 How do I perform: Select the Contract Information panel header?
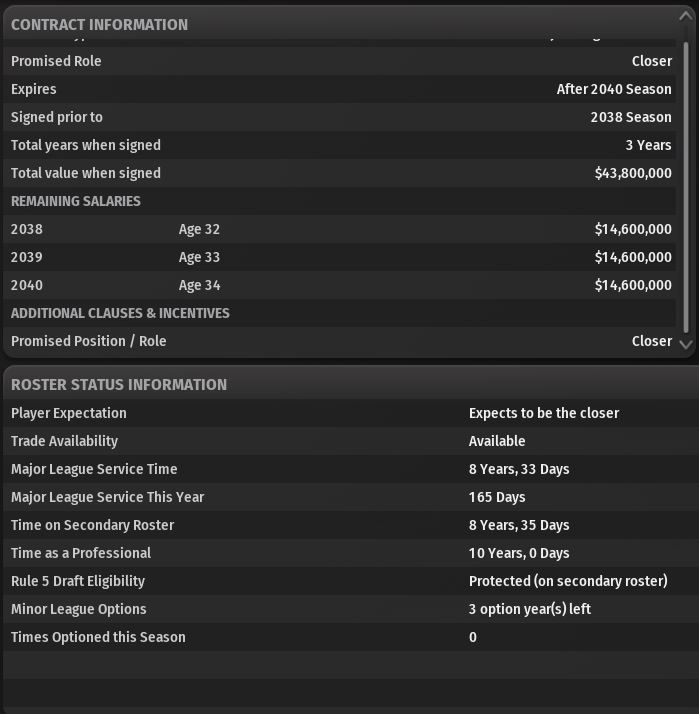pos(99,25)
